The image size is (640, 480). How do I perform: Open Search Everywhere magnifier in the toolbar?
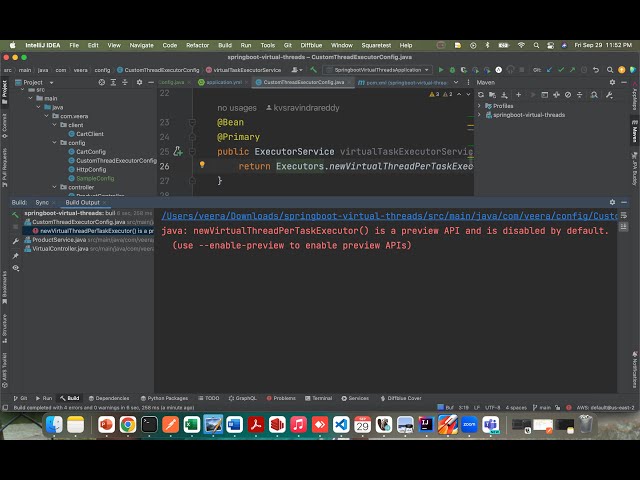coord(610,70)
